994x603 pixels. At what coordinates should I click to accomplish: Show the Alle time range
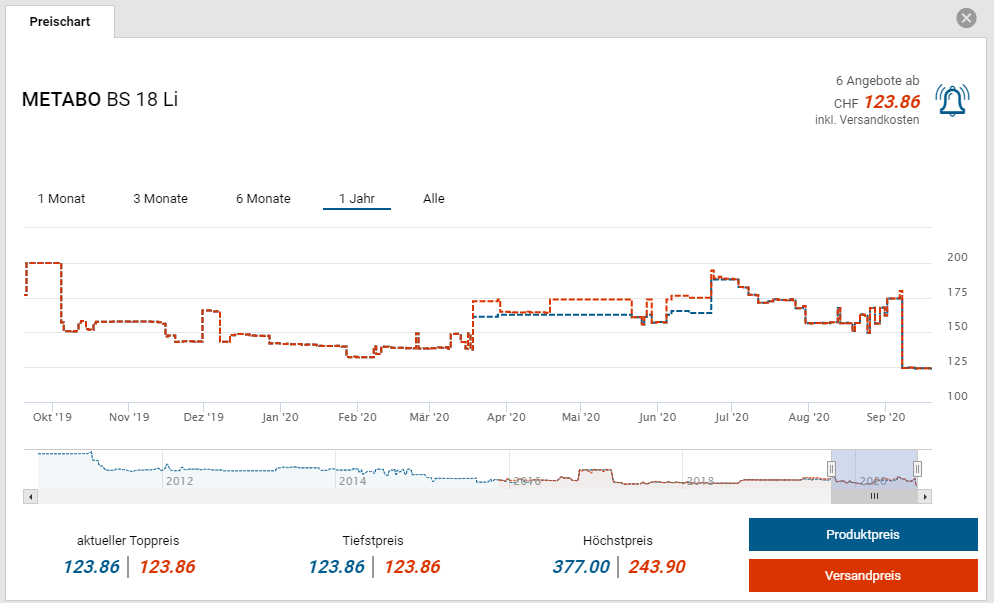[x=433, y=199]
